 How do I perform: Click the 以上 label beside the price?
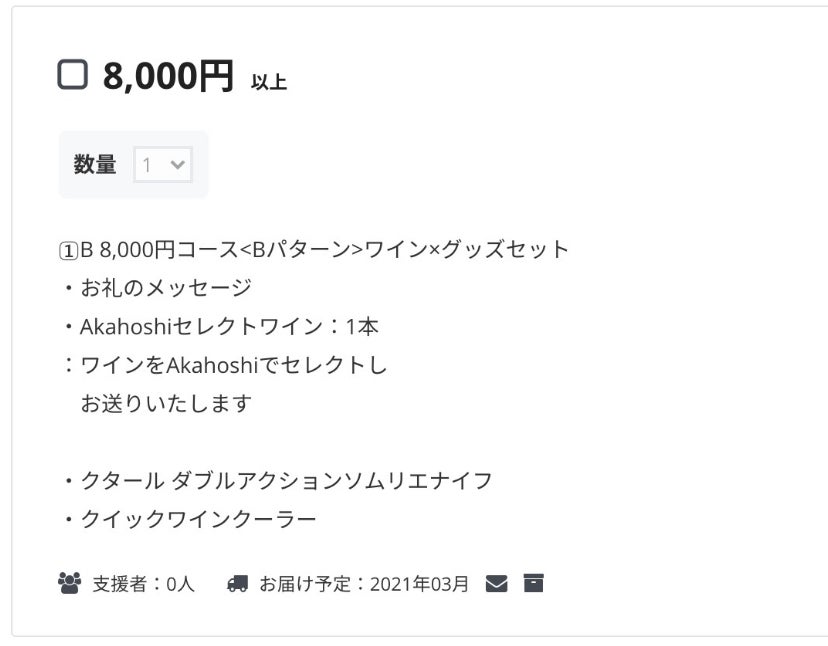268,82
